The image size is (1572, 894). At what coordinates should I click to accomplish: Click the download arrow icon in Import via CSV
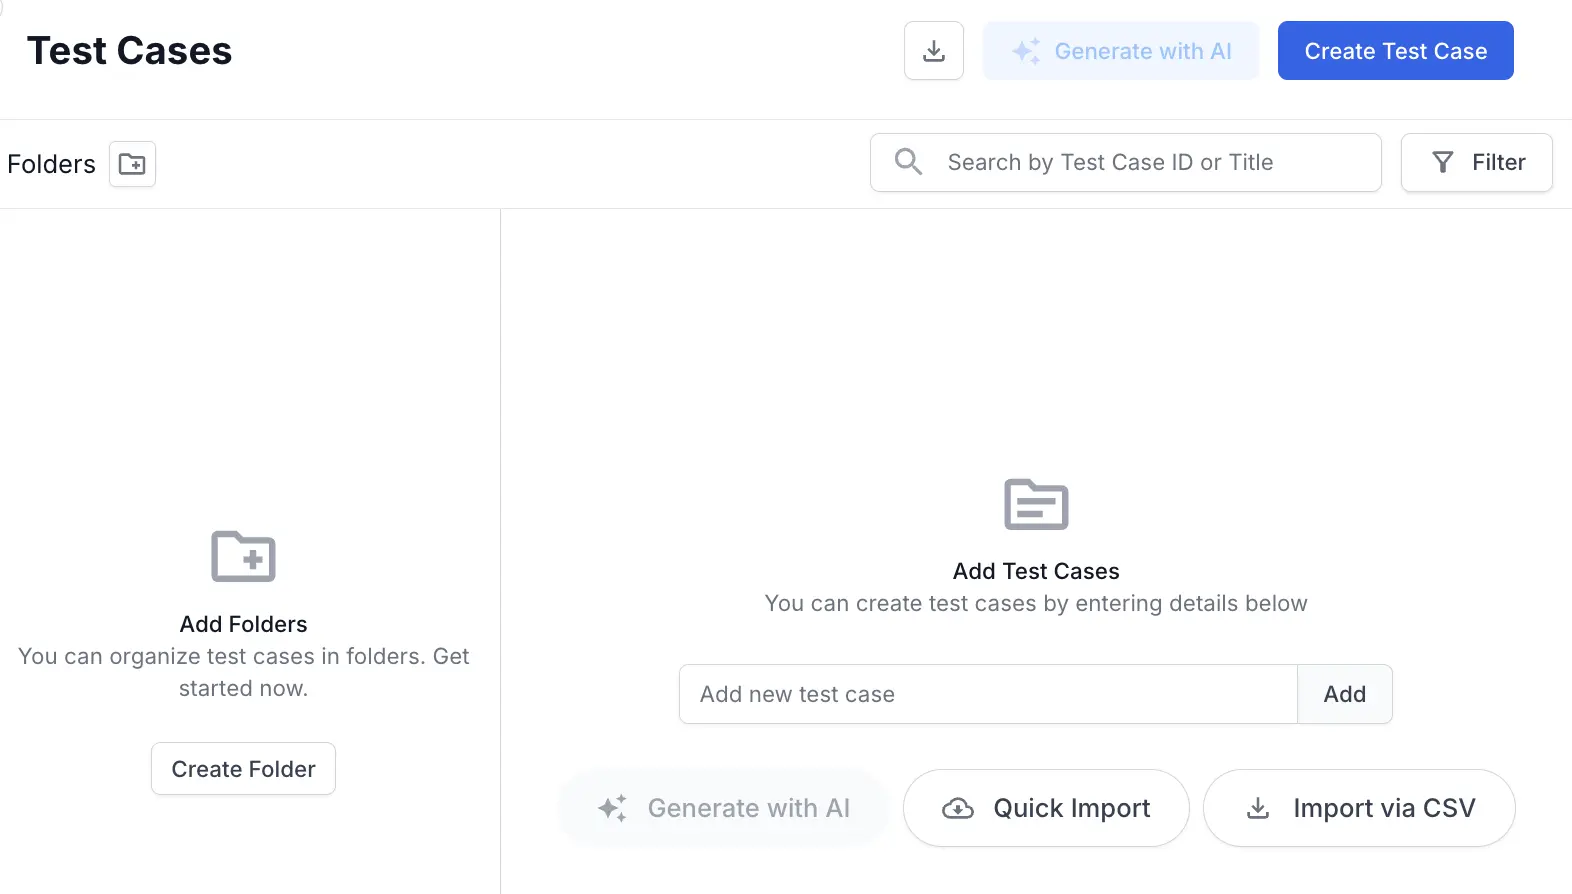(1258, 808)
